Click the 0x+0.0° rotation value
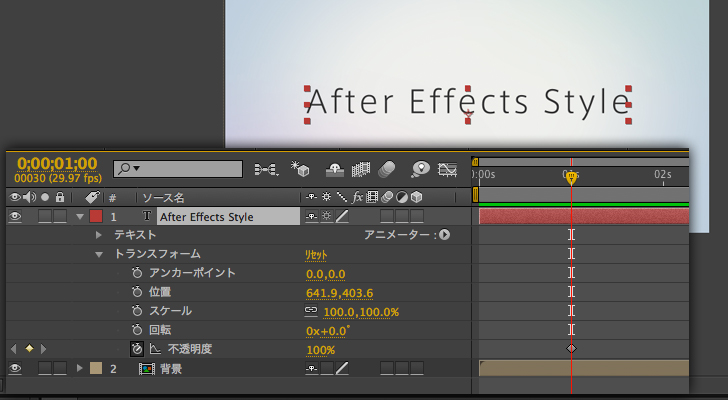728x400 pixels. click(x=328, y=331)
